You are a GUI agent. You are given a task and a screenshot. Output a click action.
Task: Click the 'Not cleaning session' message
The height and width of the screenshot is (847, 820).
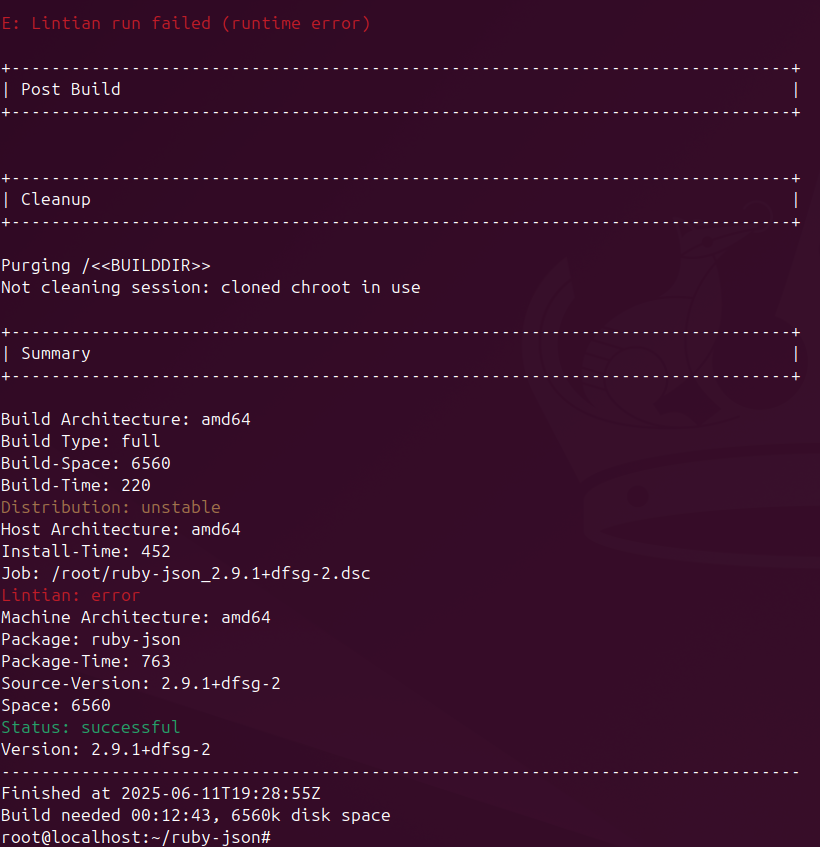(x=210, y=287)
